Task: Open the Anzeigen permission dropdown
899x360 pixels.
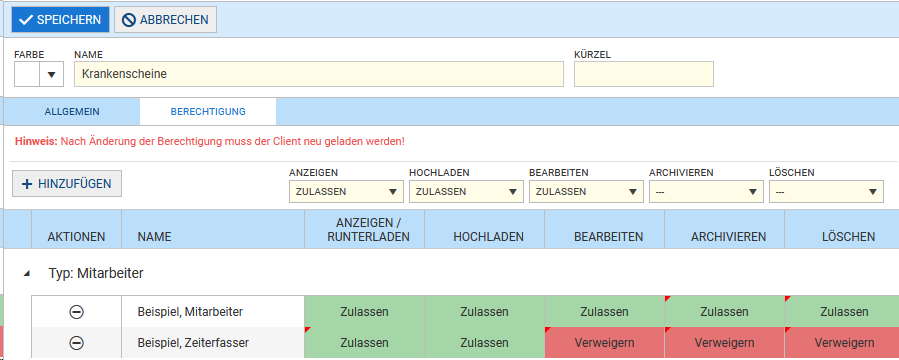Action: point(346,191)
